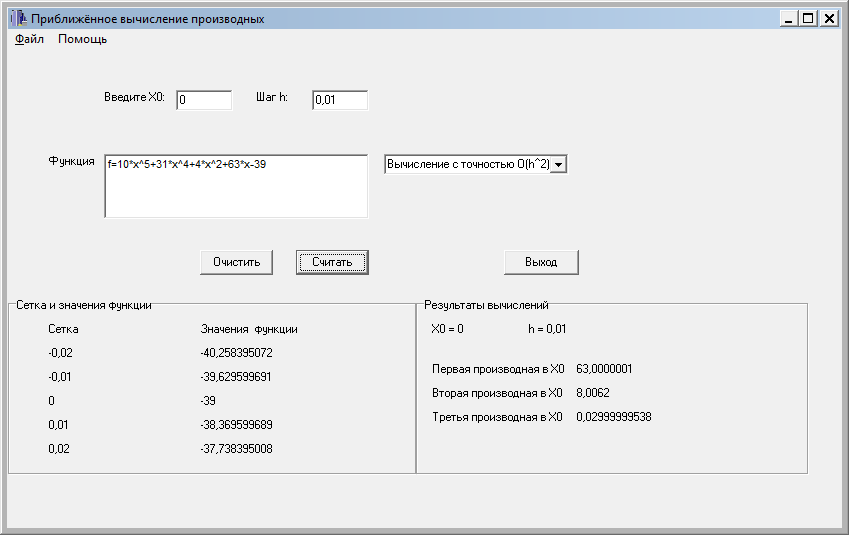This screenshot has height=535, width=849.
Task: Click the 'Сетка и значения функции' group title
Action: tap(84, 305)
